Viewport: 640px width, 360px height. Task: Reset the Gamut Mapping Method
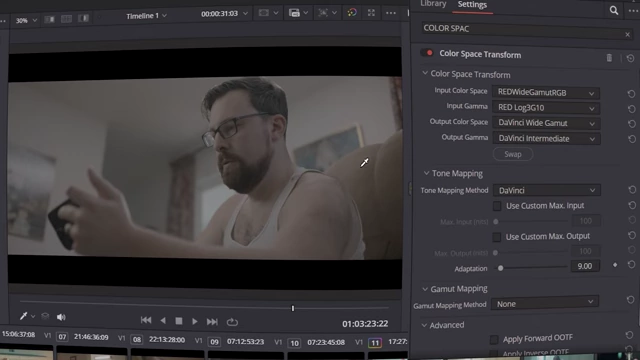[x=631, y=300]
